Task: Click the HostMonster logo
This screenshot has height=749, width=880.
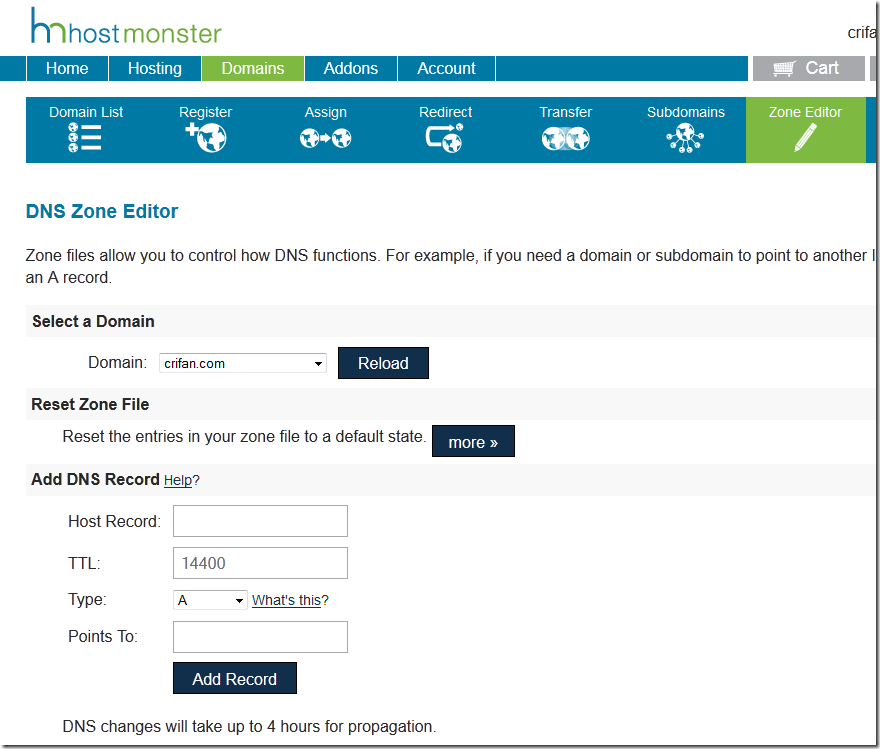Action: pyautogui.click(x=126, y=27)
